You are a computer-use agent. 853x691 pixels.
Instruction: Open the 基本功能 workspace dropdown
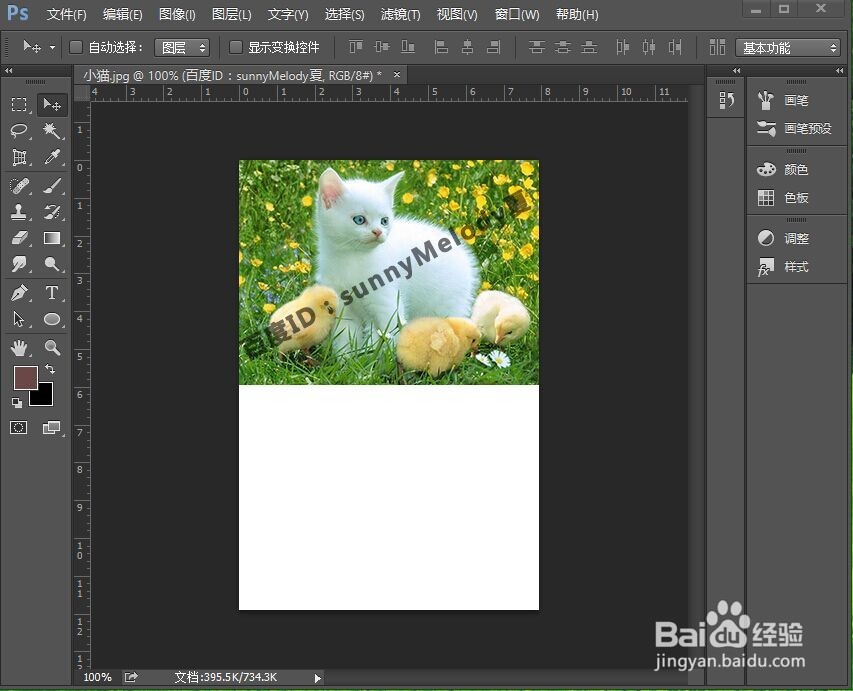point(788,48)
